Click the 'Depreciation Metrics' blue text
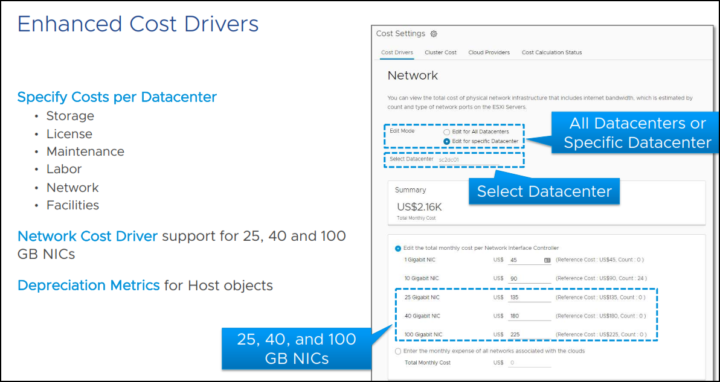The image size is (720, 382). click(x=88, y=286)
